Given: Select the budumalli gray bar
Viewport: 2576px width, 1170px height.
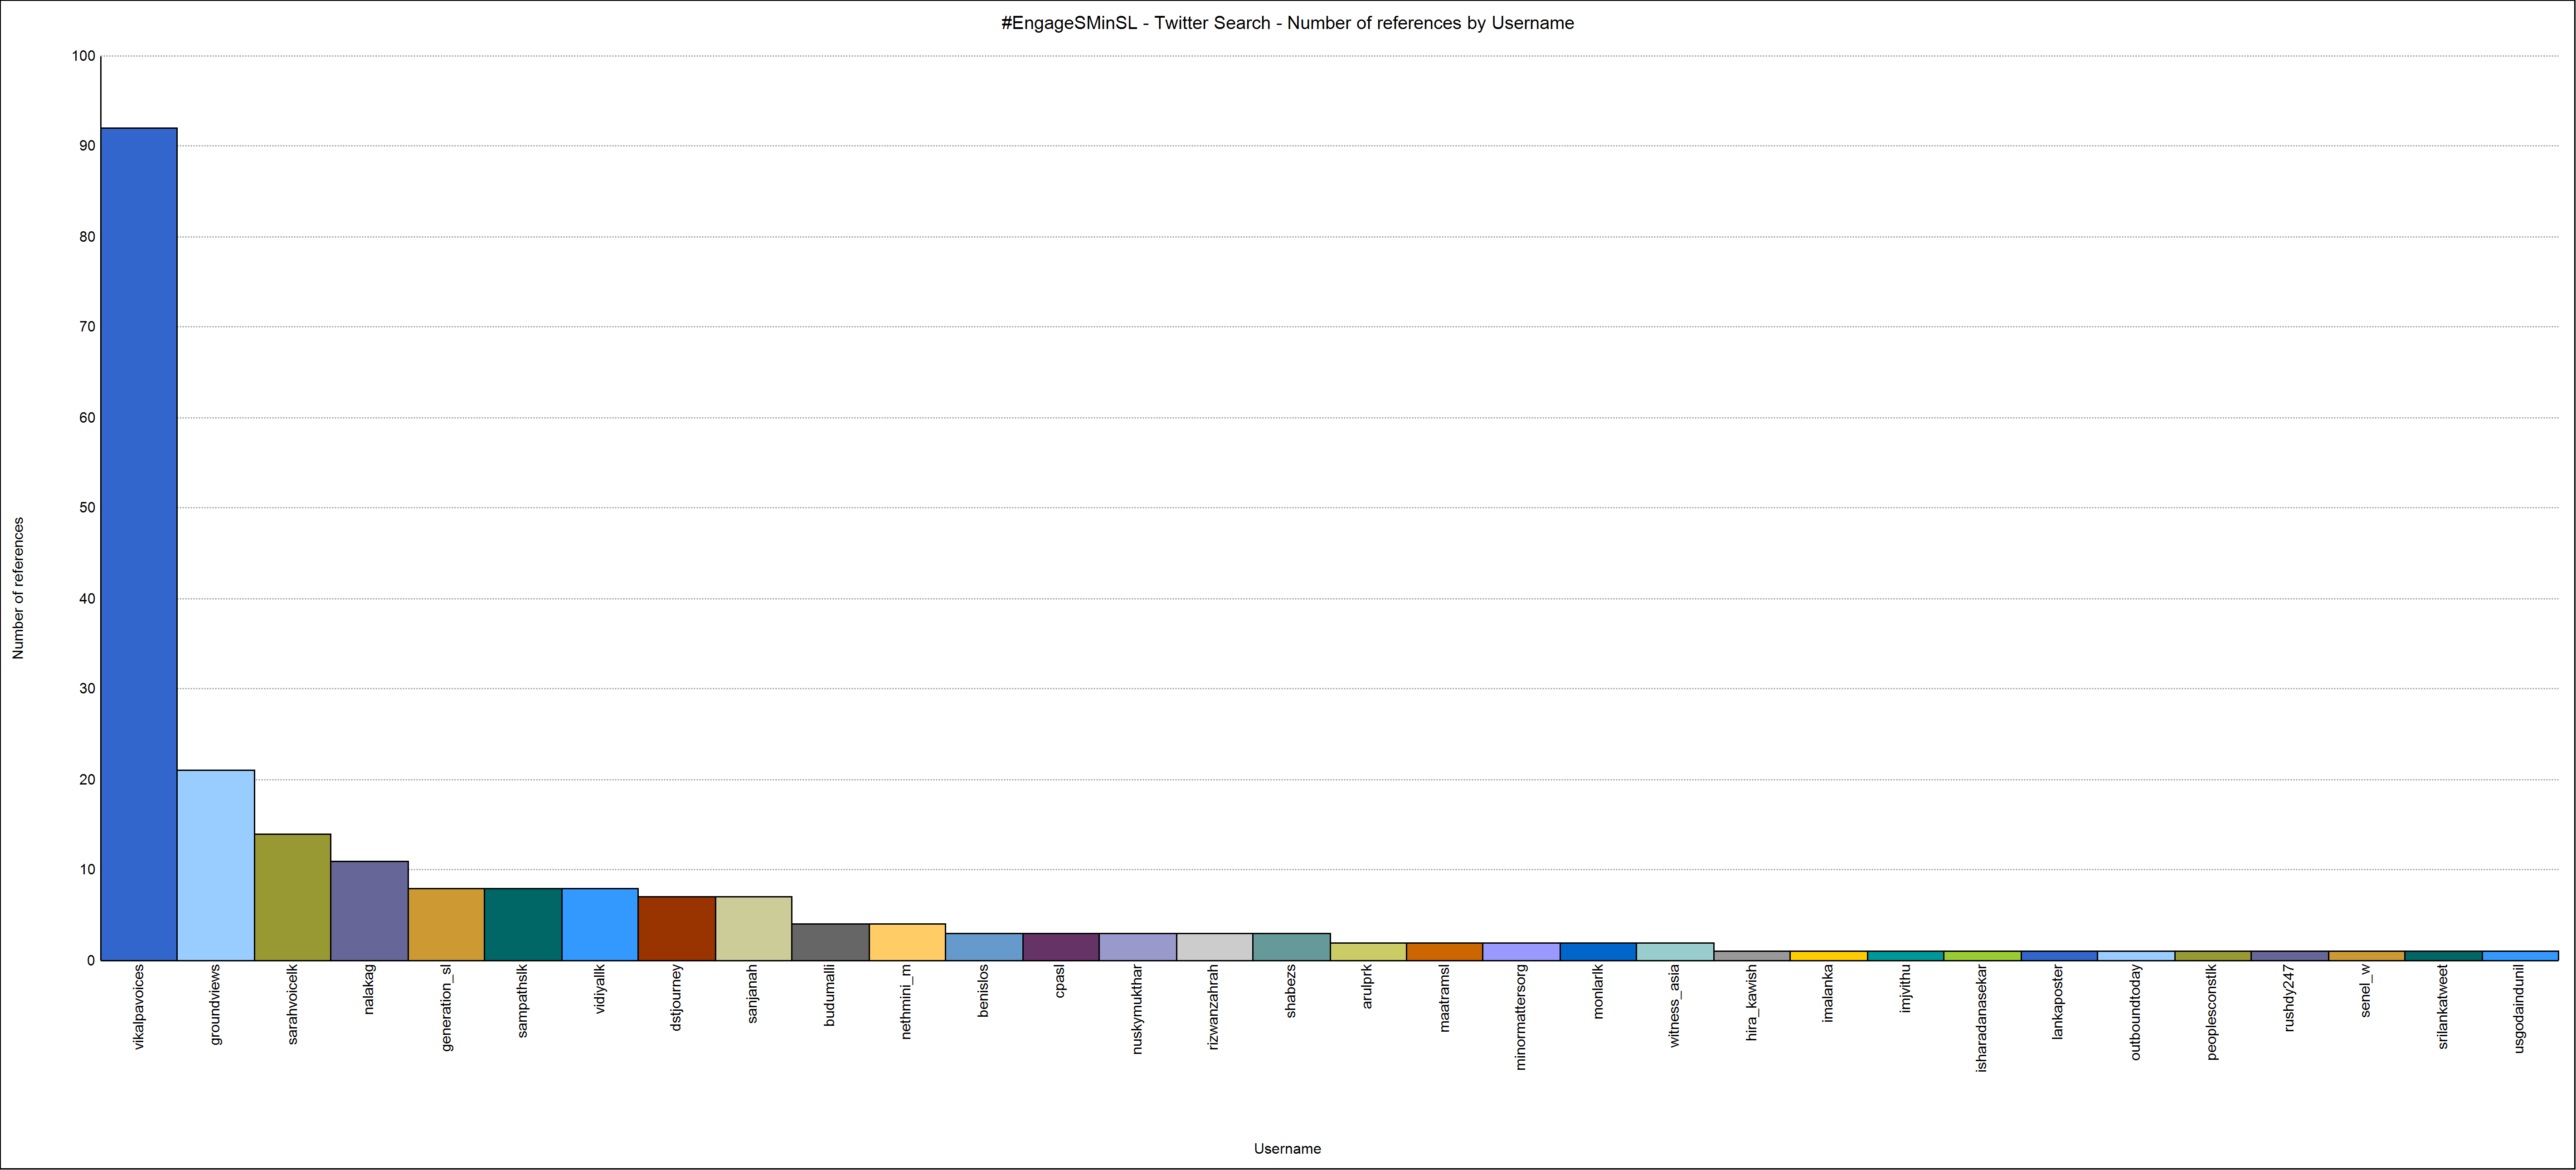Looking at the screenshot, I should point(831,942).
